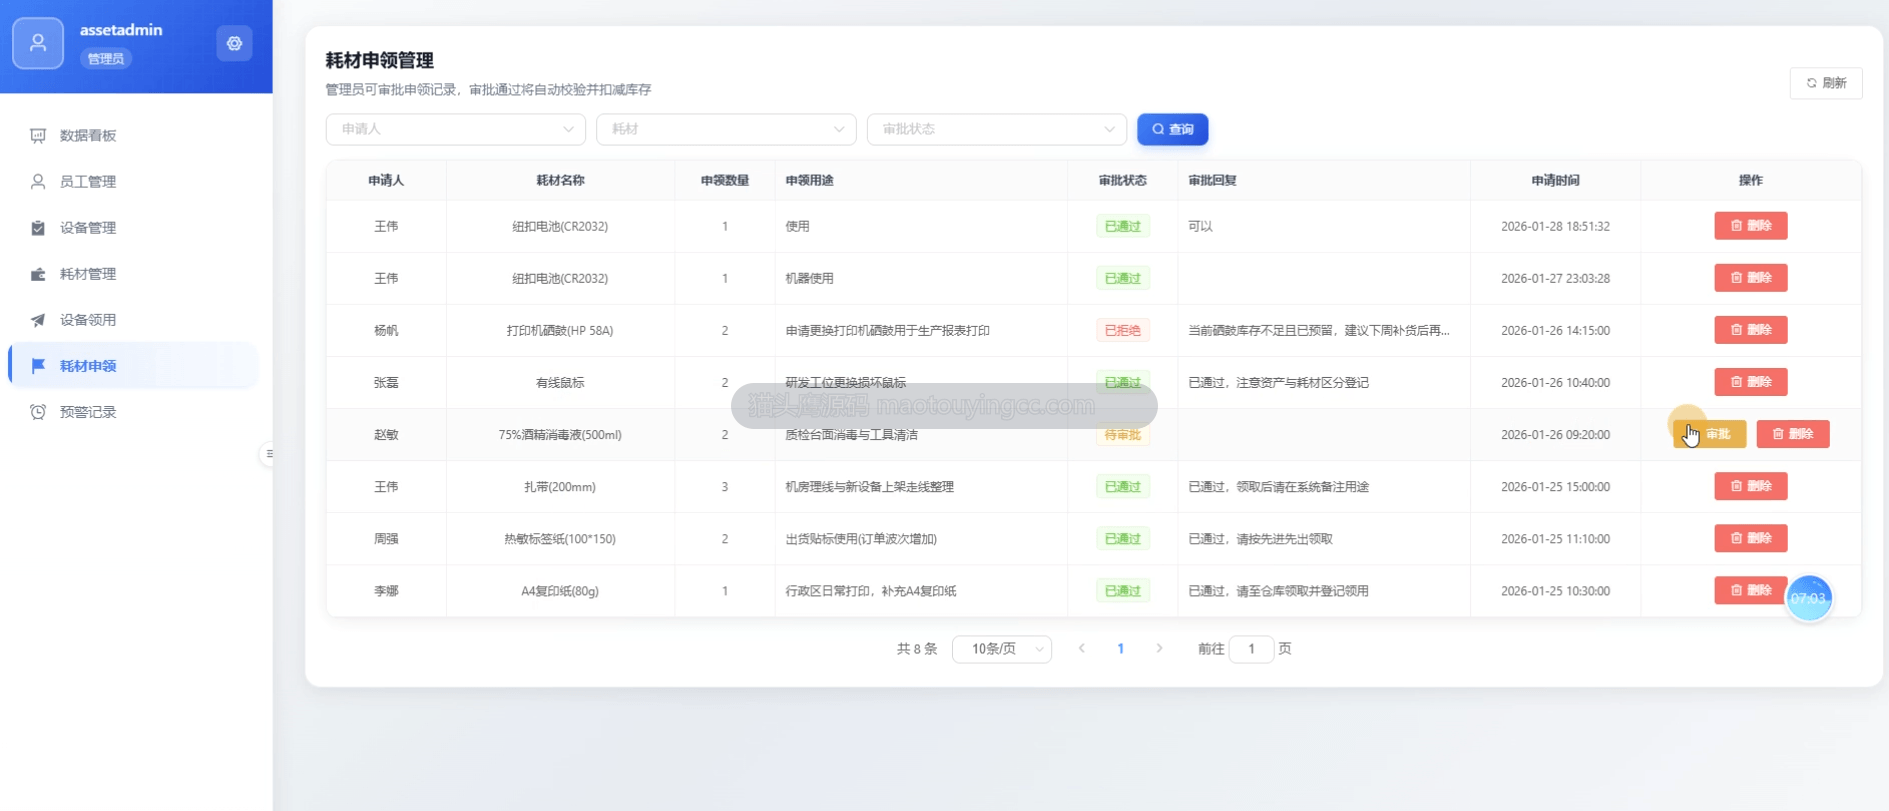The width and height of the screenshot is (1889, 811).
Task: Click the 已拒绝 status tag
Action: [1123, 330]
